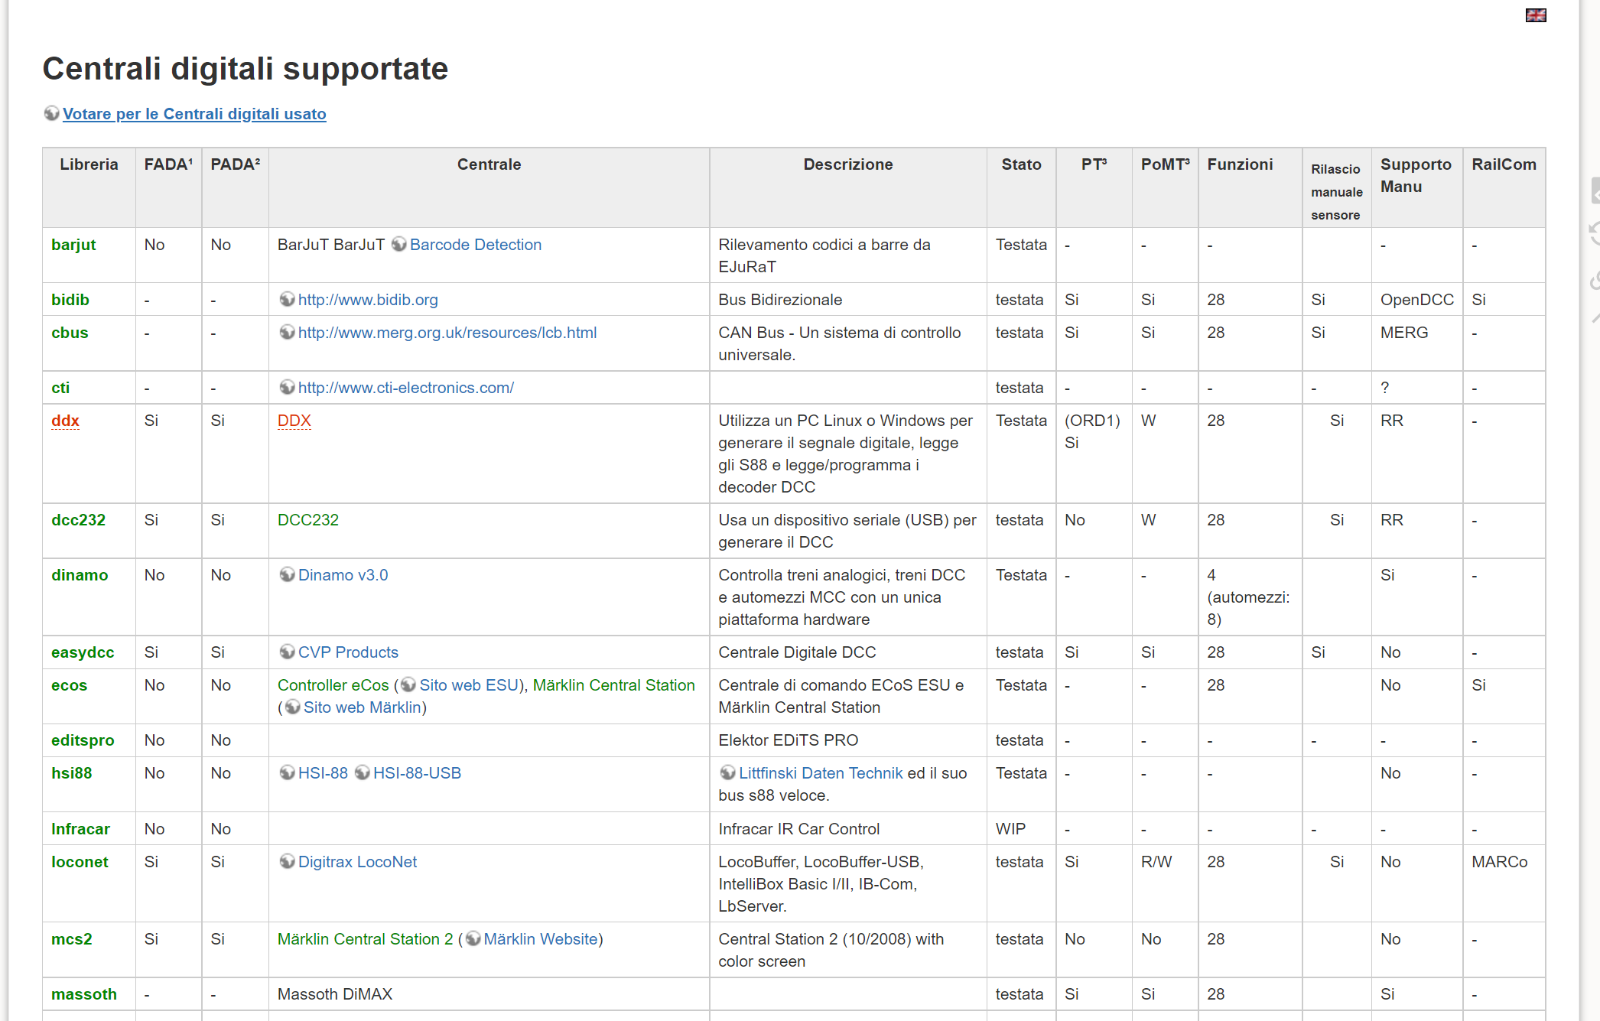Click the English flag language icon
This screenshot has width=1600, height=1021.
[1535, 15]
